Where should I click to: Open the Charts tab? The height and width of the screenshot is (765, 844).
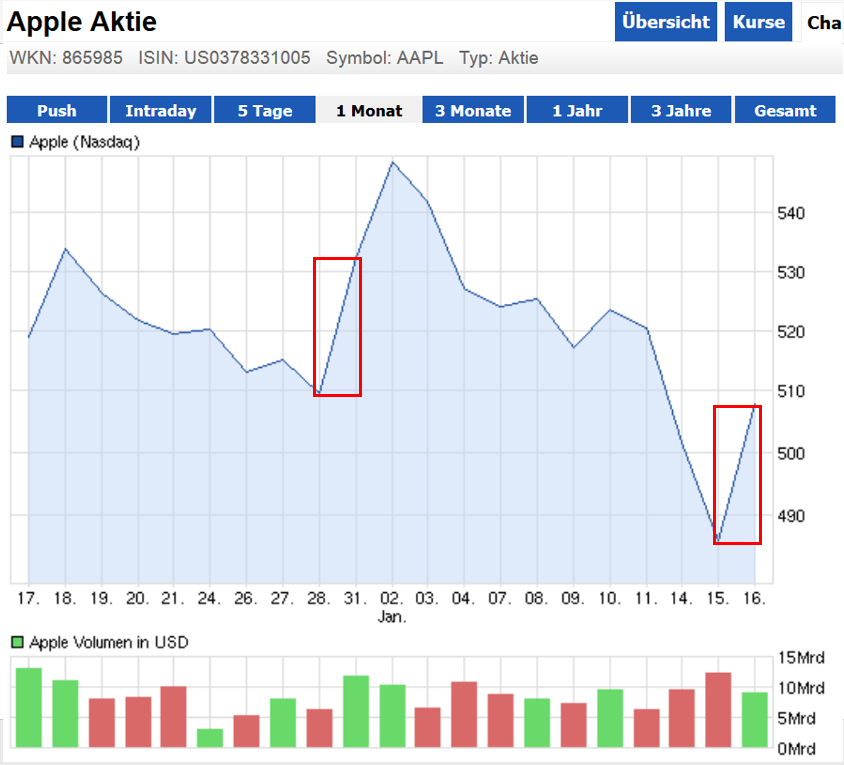click(823, 20)
